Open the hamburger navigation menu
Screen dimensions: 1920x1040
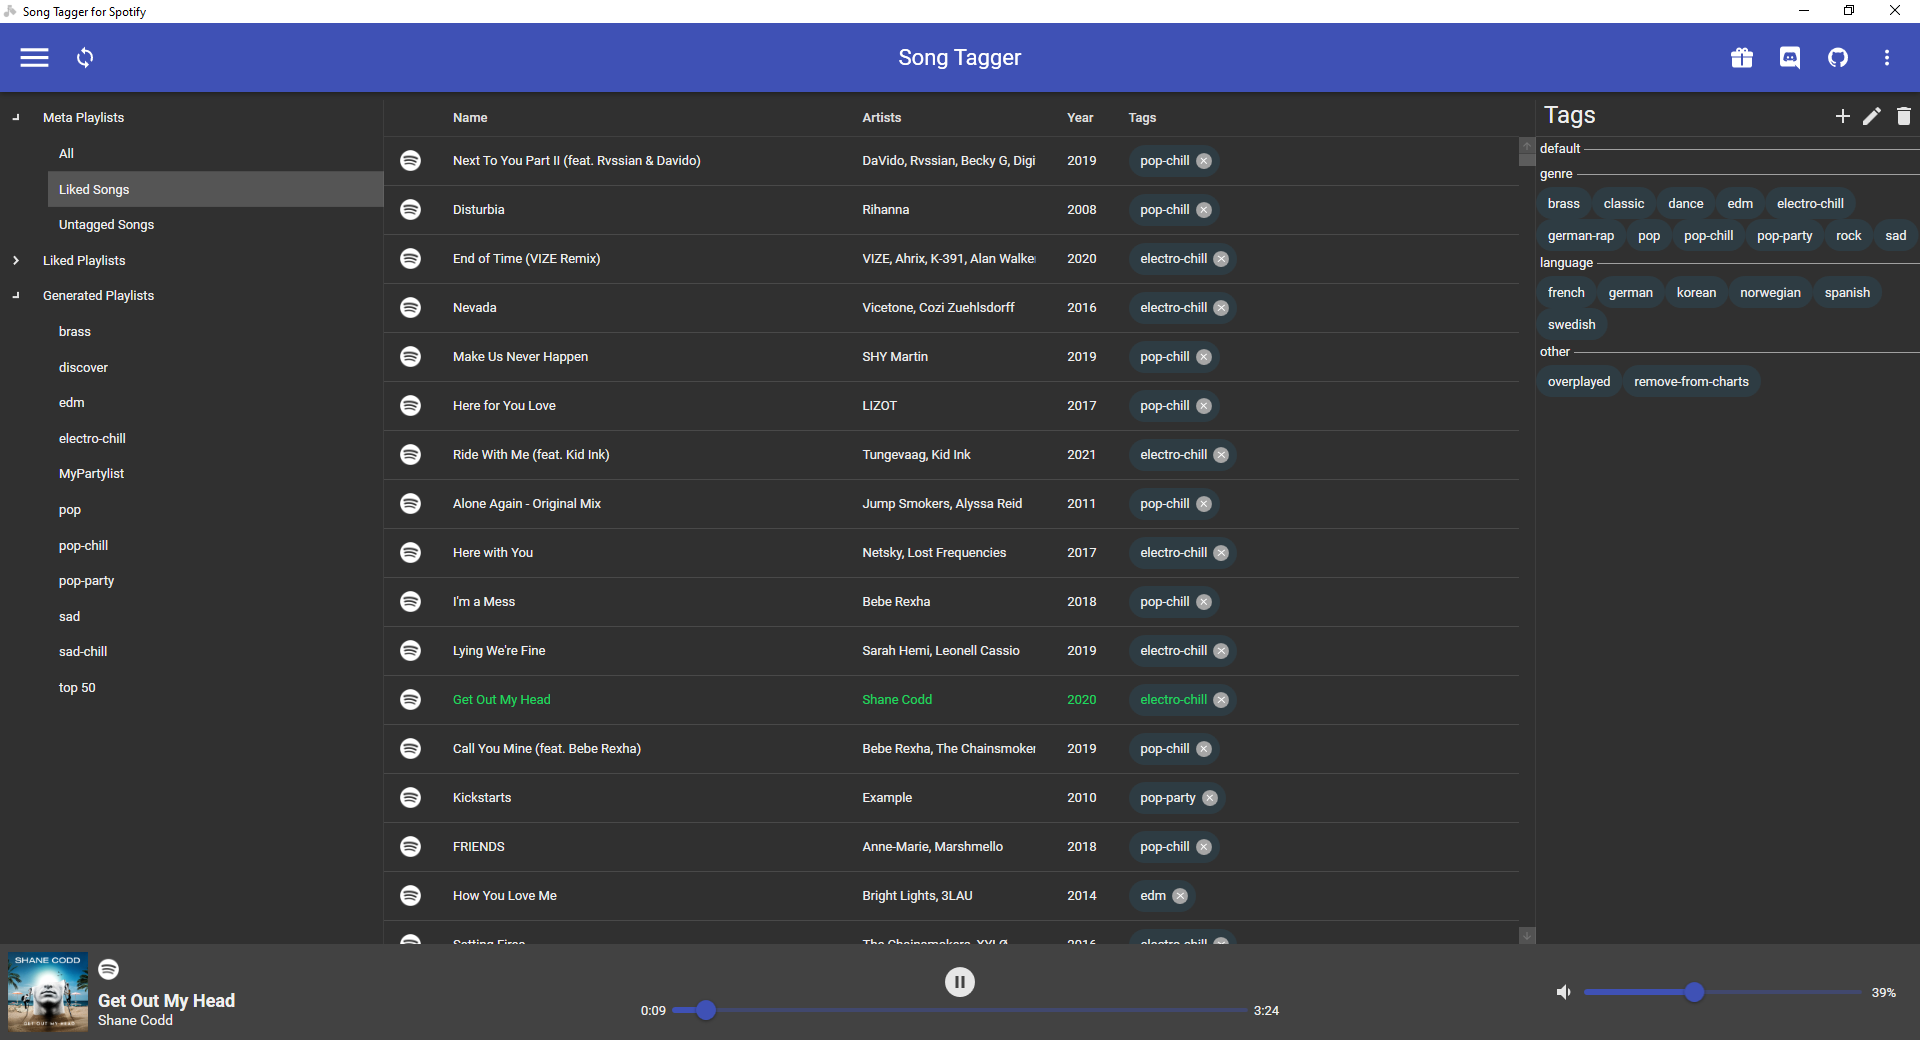[x=34, y=58]
